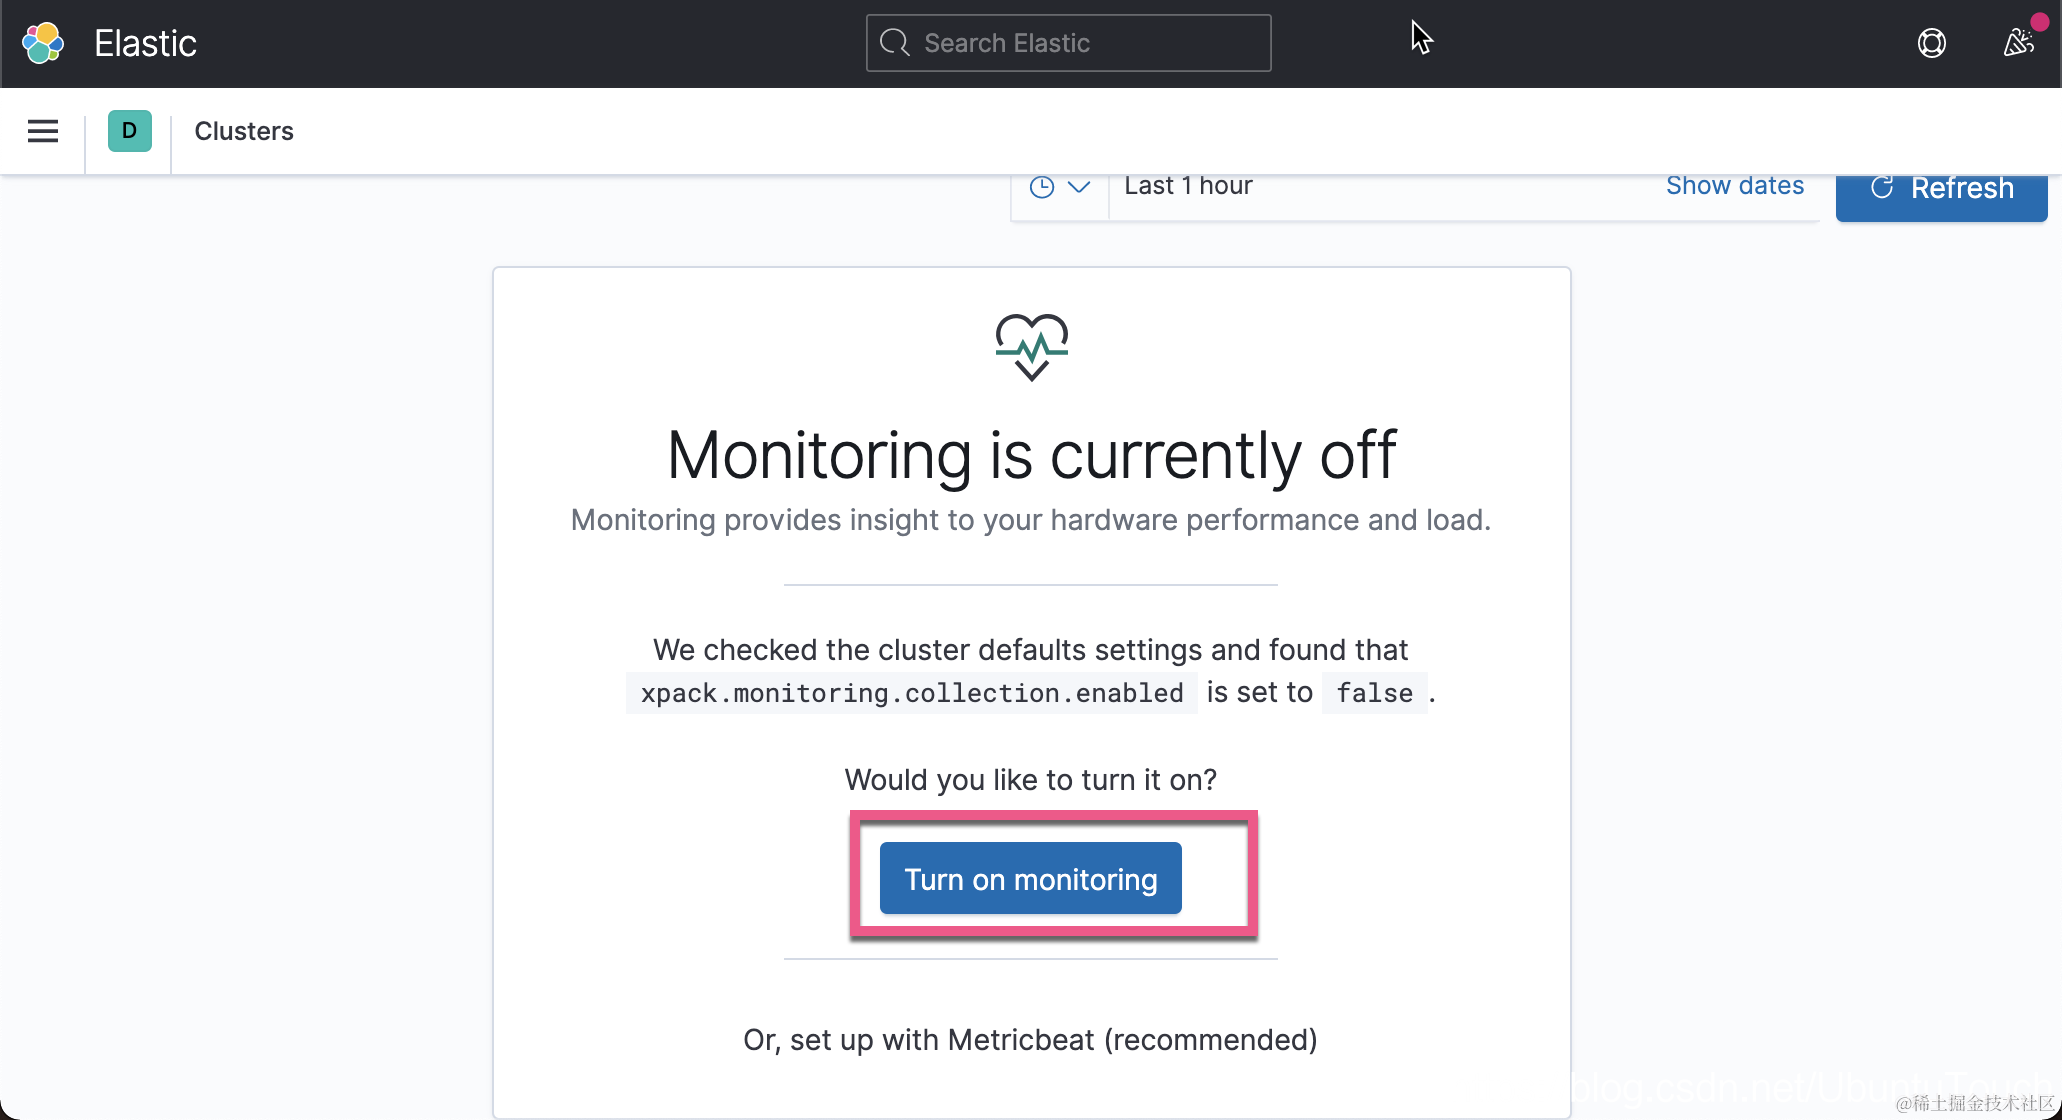2062x1120 pixels.
Task: Click the clock quick-select icon
Action: tap(1041, 187)
